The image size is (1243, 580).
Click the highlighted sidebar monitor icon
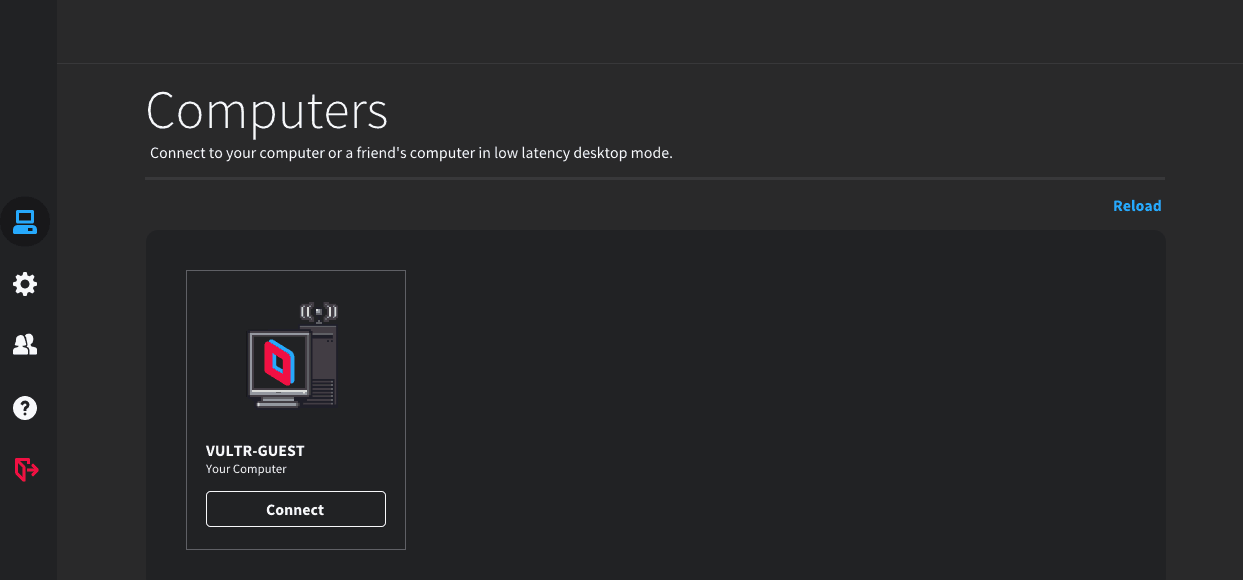coord(25,222)
